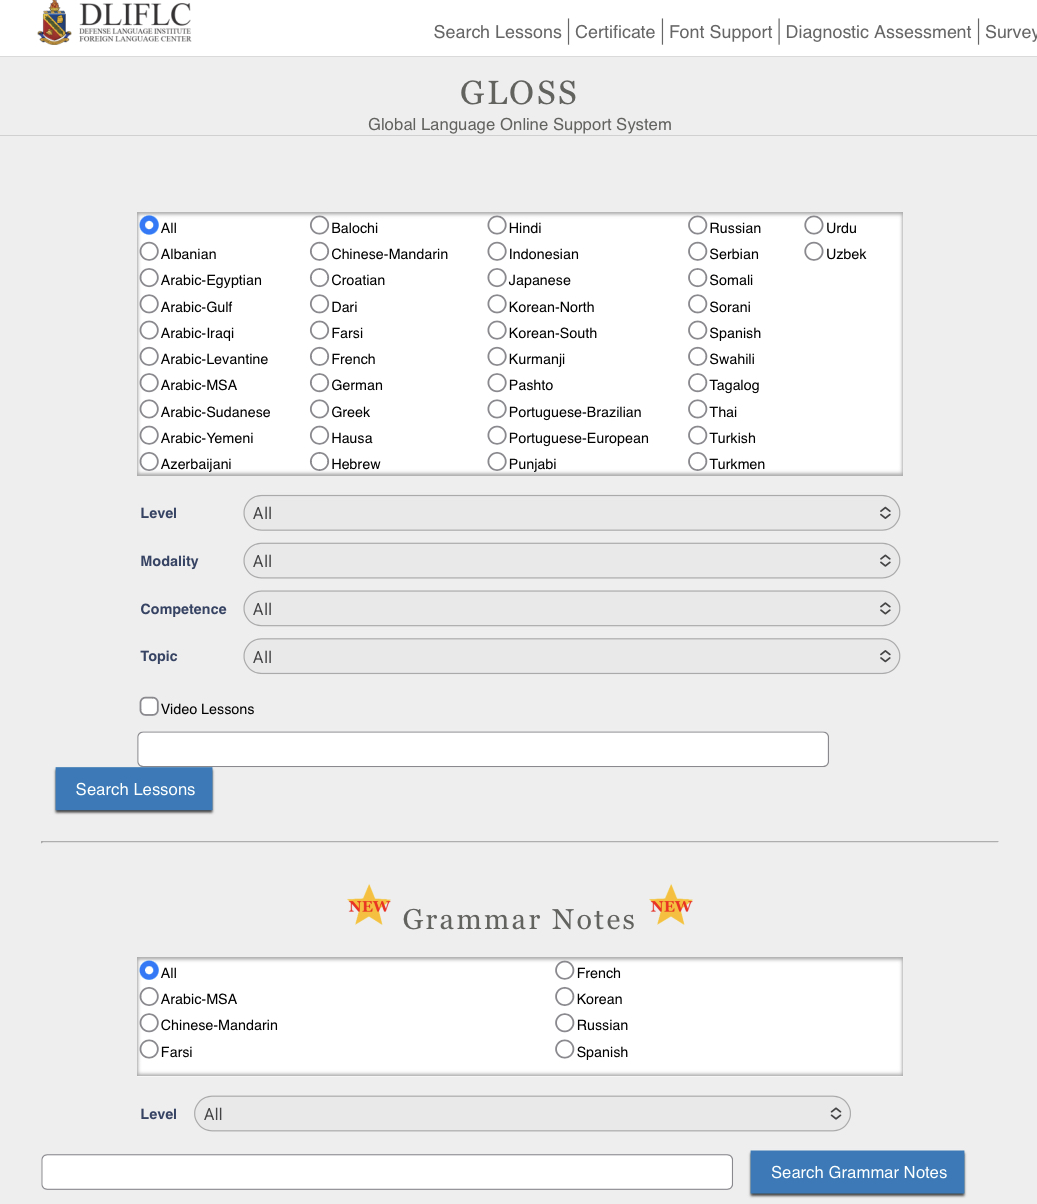Select the Balochi radio button
Image resolution: width=1037 pixels, height=1204 pixels.
319,226
